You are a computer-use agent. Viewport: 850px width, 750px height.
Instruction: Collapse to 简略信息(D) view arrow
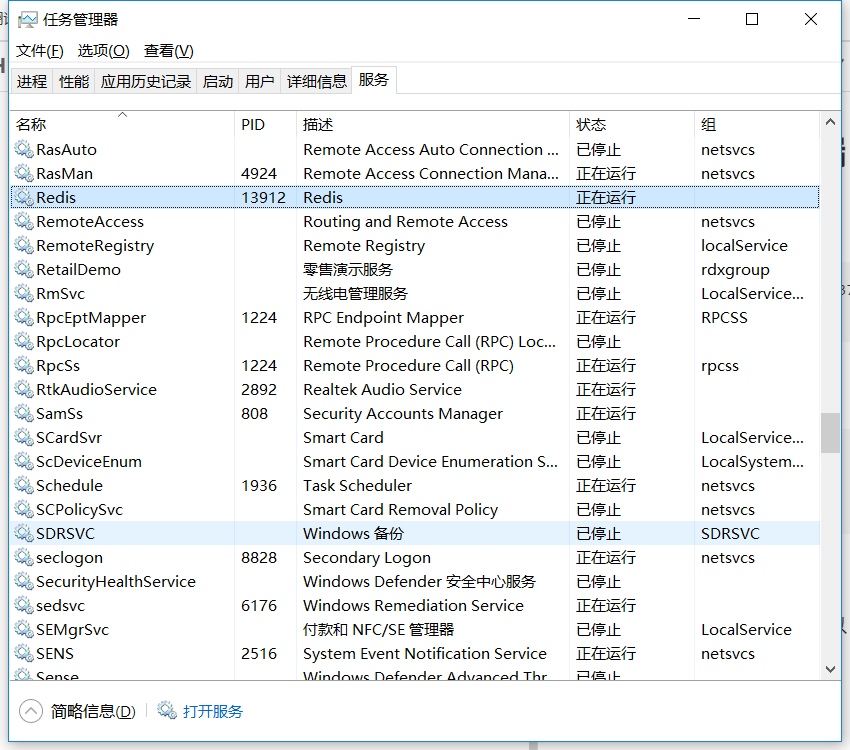tap(31, 711)
